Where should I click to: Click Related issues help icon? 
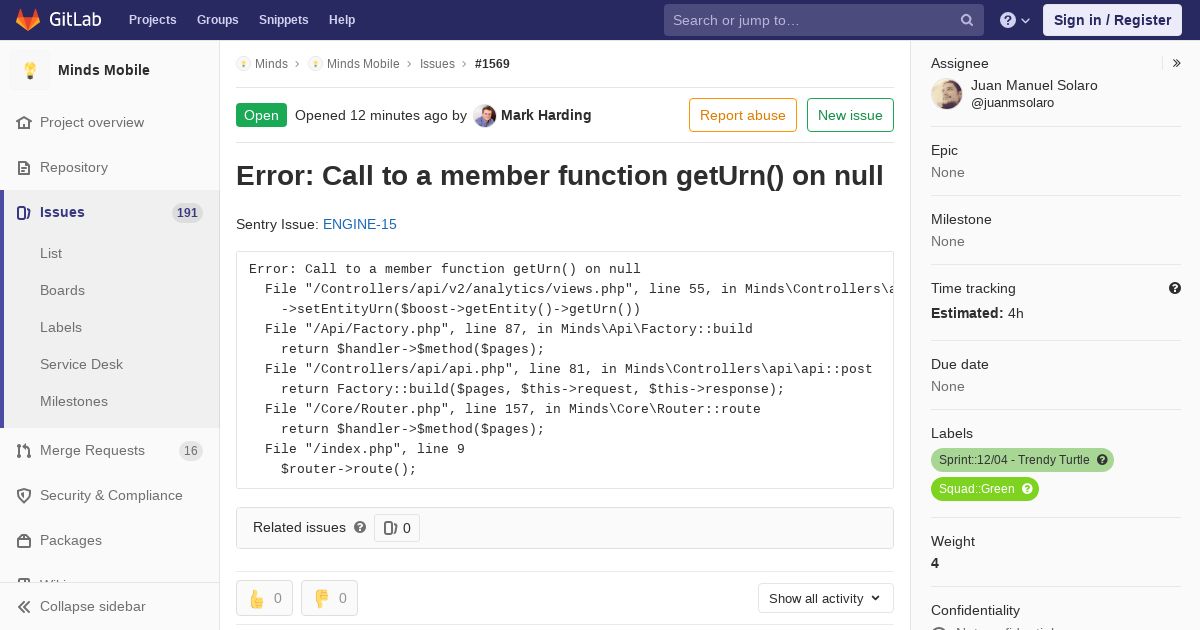click(360, 527)
